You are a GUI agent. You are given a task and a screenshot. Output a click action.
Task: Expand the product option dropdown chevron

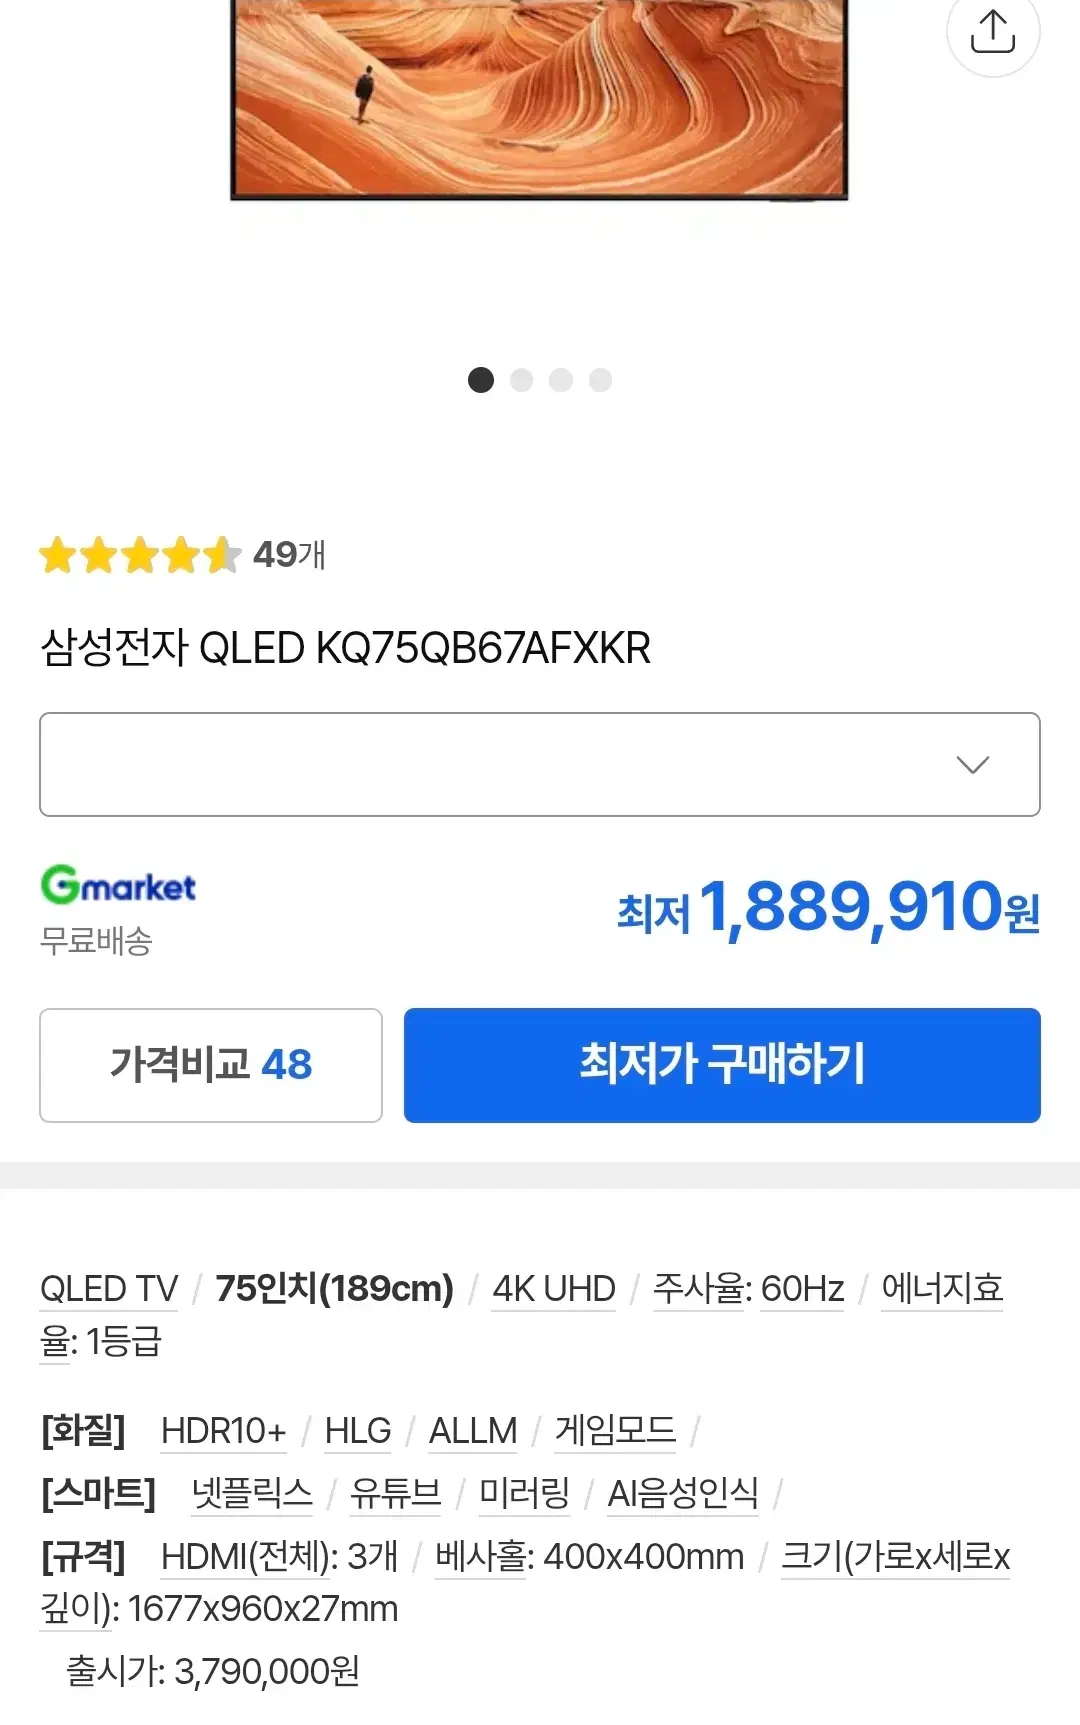tap(972, 765)
